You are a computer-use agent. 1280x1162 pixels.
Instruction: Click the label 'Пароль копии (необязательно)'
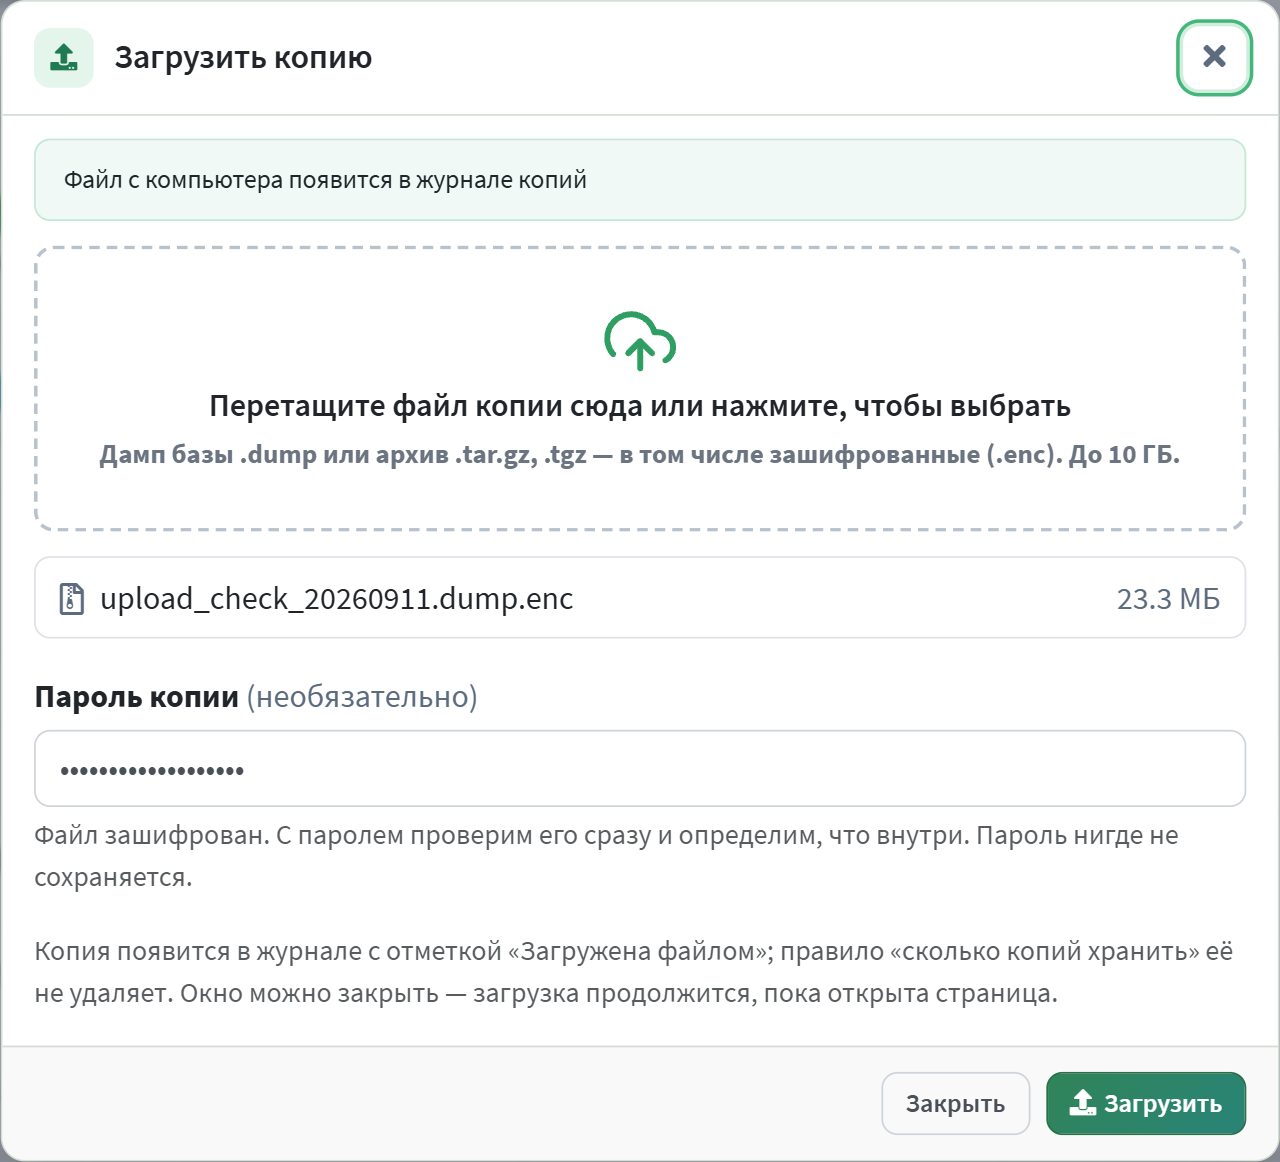pyautogui.click(x=256, y=697)
